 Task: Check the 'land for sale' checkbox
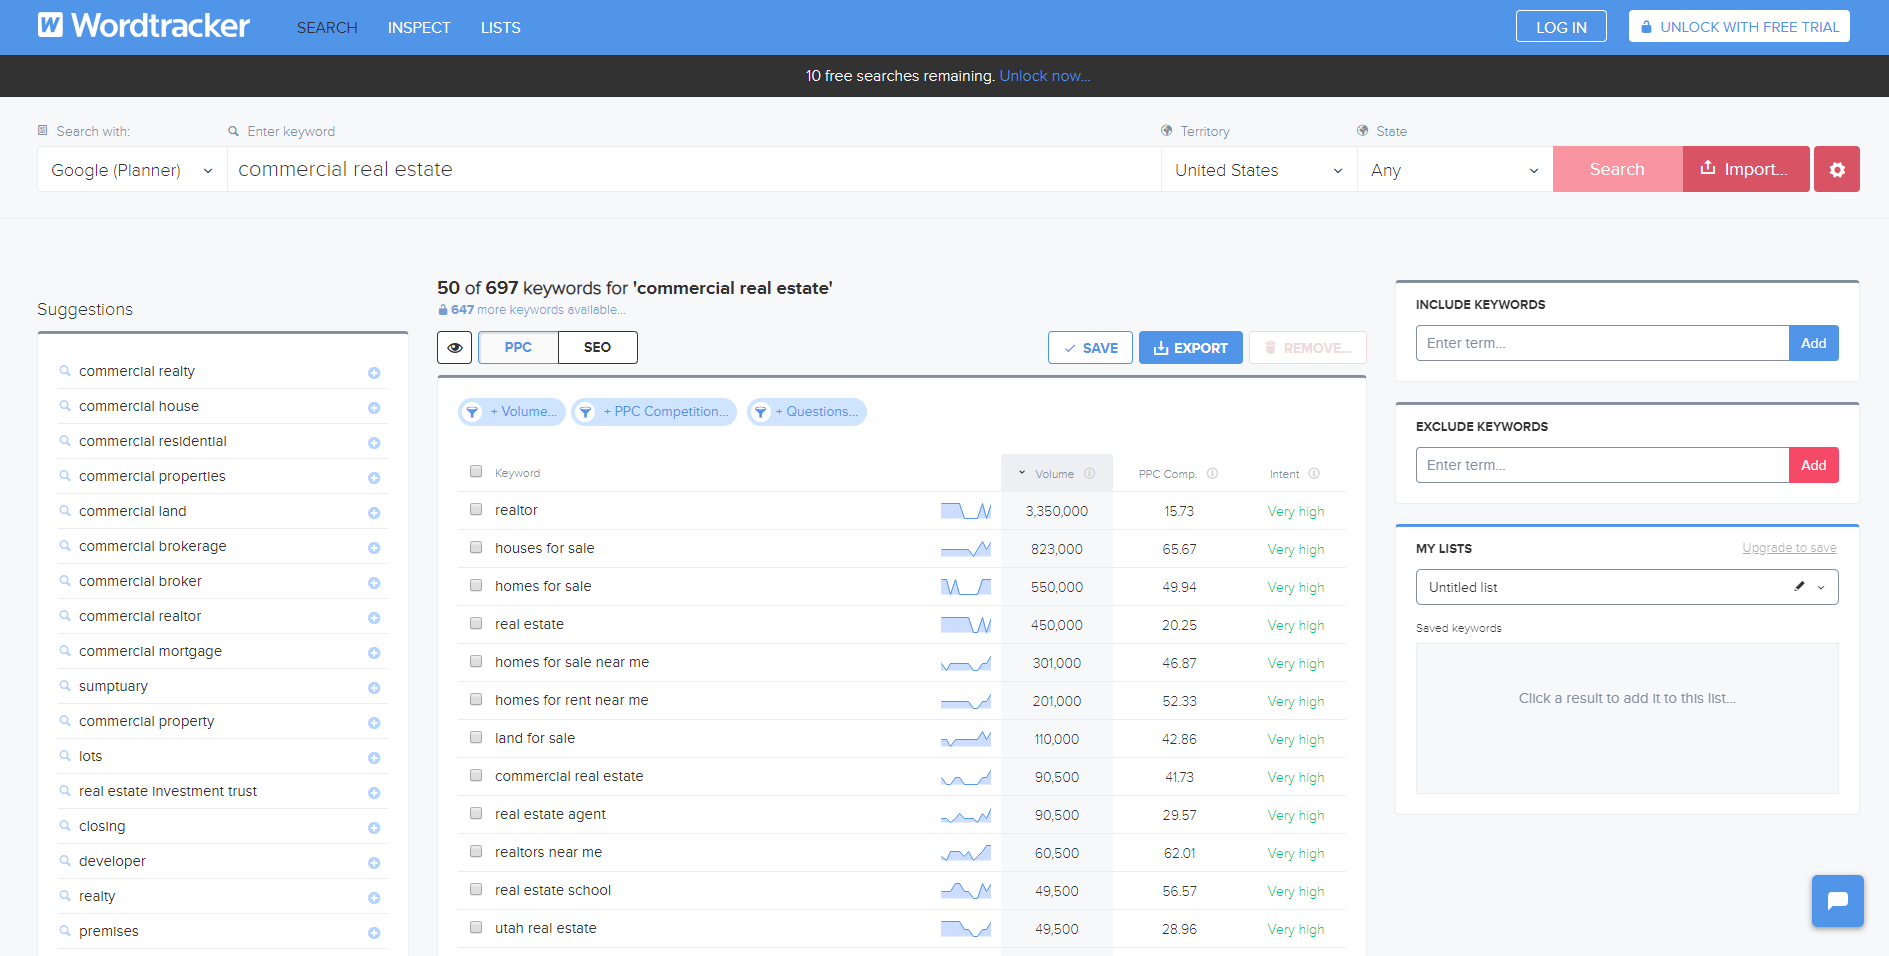(x=476, y=737)
